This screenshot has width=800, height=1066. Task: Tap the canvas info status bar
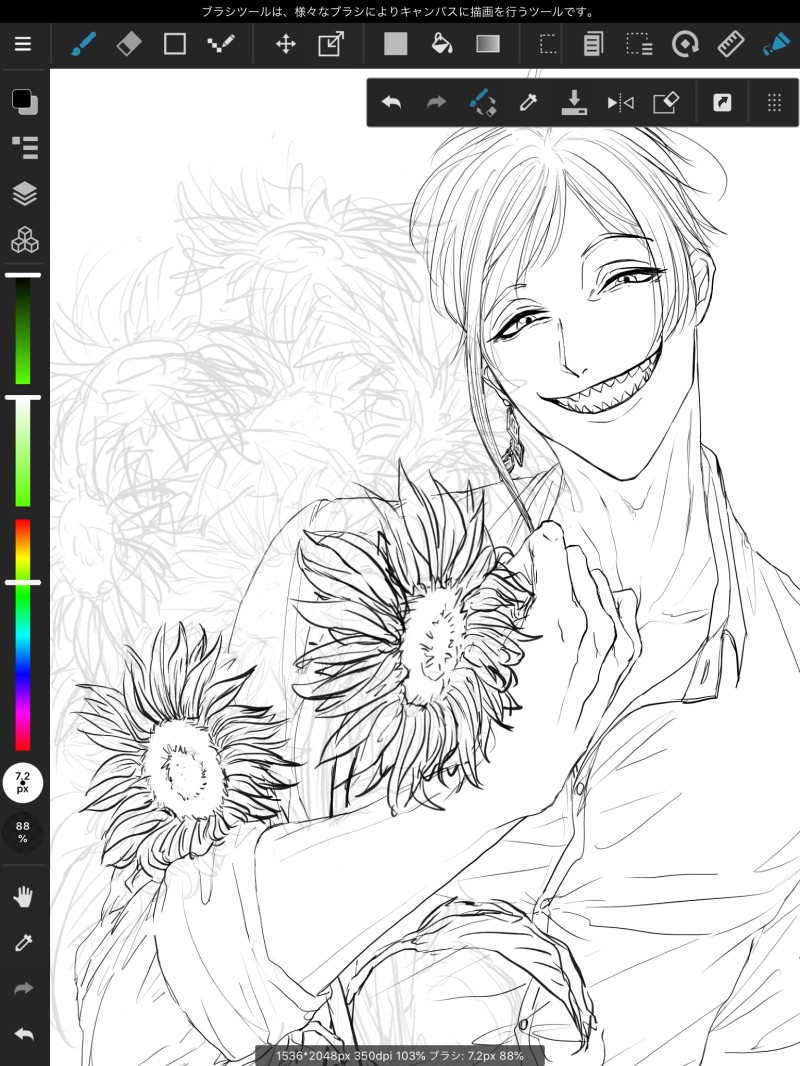400,1056
